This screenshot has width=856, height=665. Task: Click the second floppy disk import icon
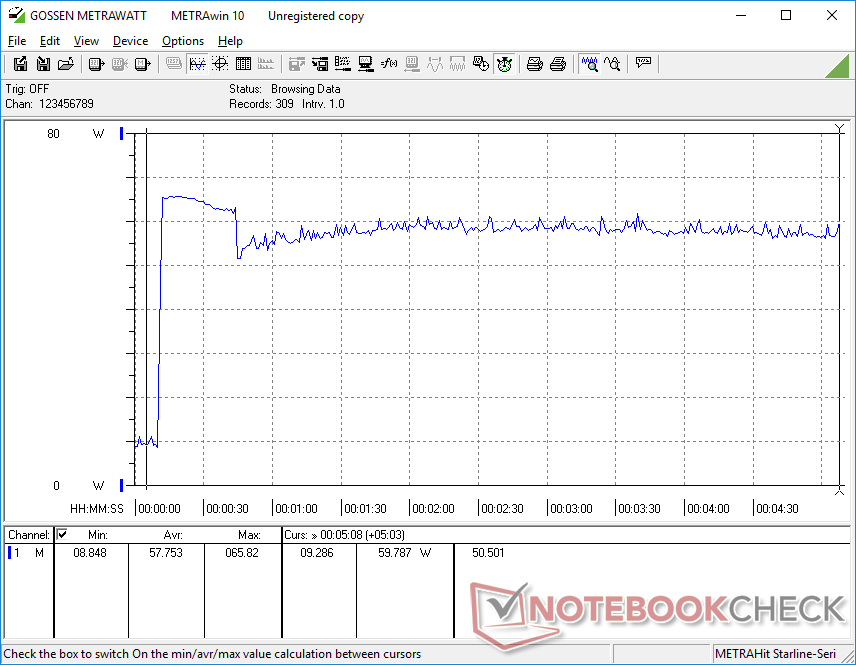tap(43, 64)
